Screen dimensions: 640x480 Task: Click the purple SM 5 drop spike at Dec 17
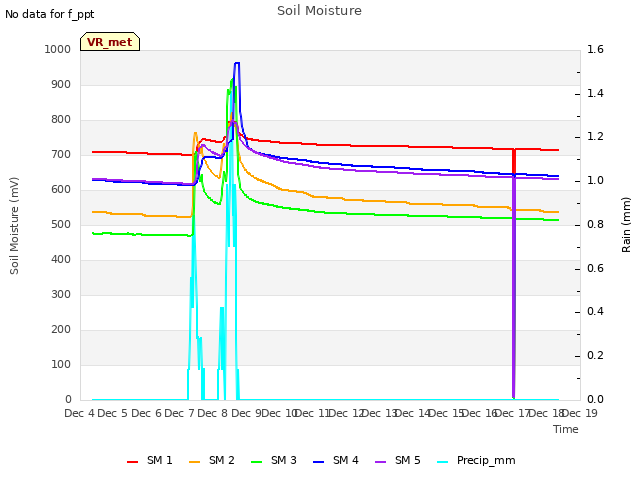click(x=514, y=286)
